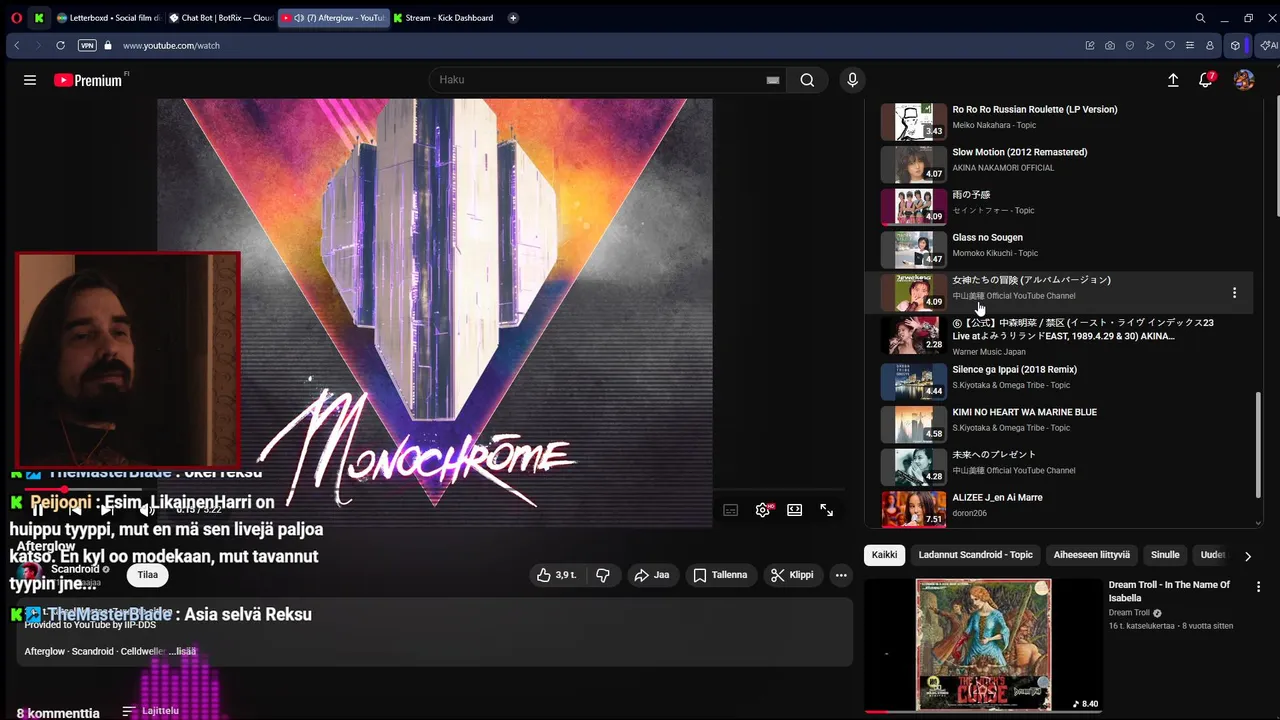Open the 8 kommenttia comments heading

point(58,713)
